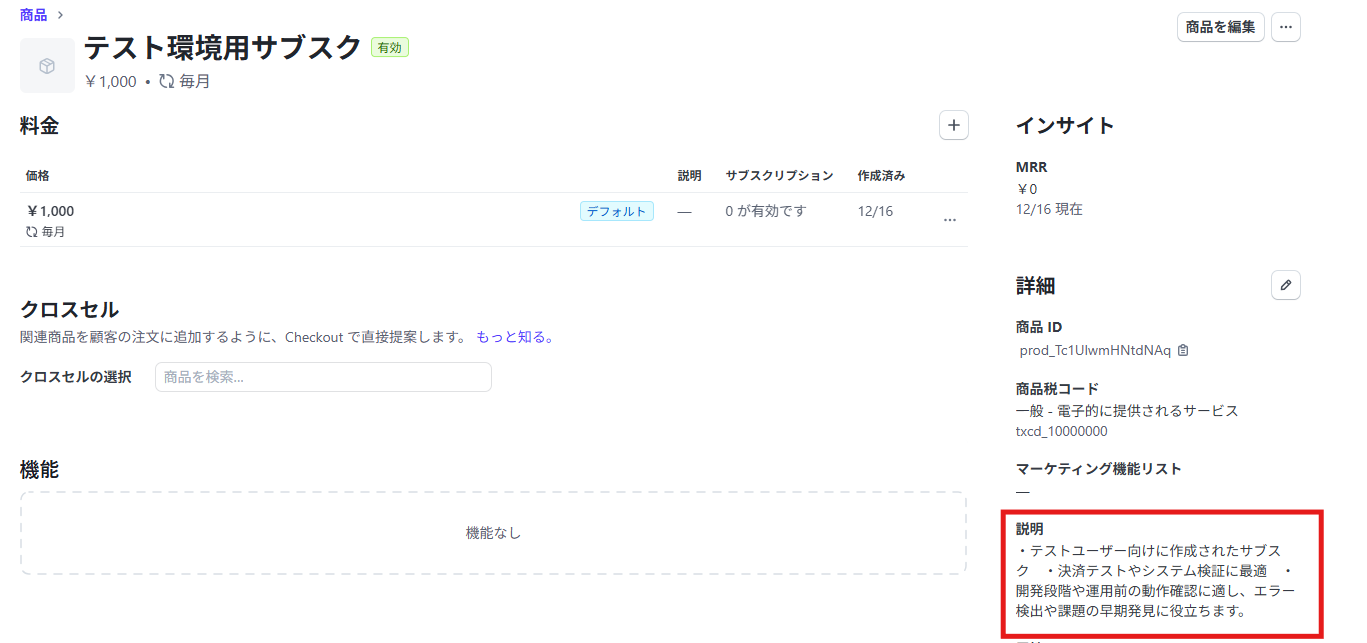Click the product image placeholder icon

(x=47, y=66)
